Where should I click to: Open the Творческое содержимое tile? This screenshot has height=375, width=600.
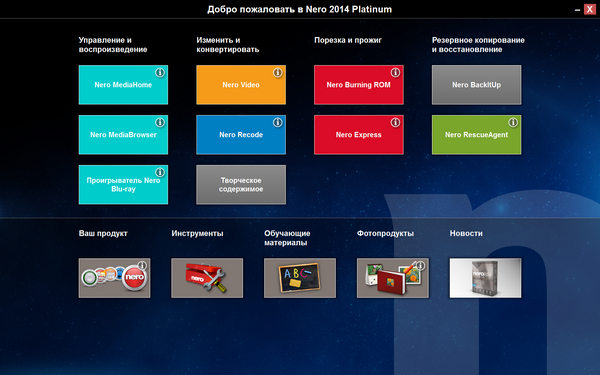click(x=241, y=184)
